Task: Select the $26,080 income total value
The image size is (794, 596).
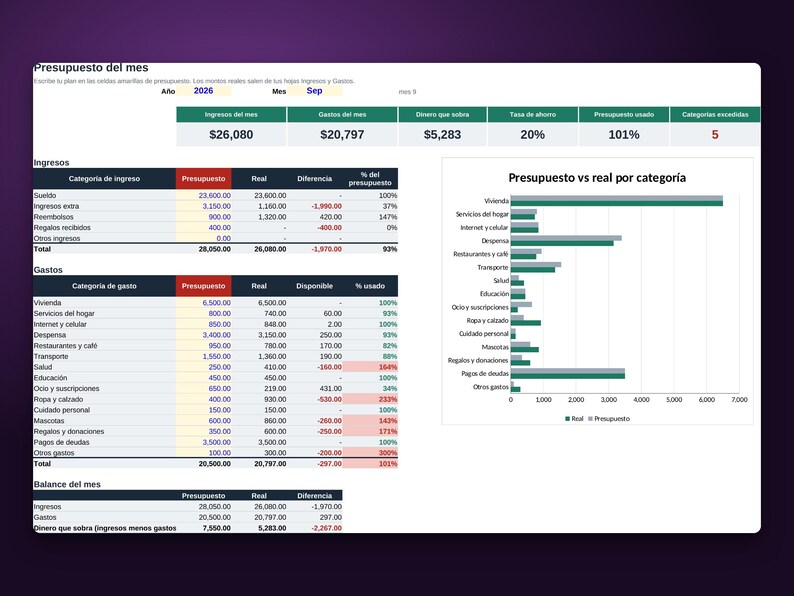Action: click(231, 135)
